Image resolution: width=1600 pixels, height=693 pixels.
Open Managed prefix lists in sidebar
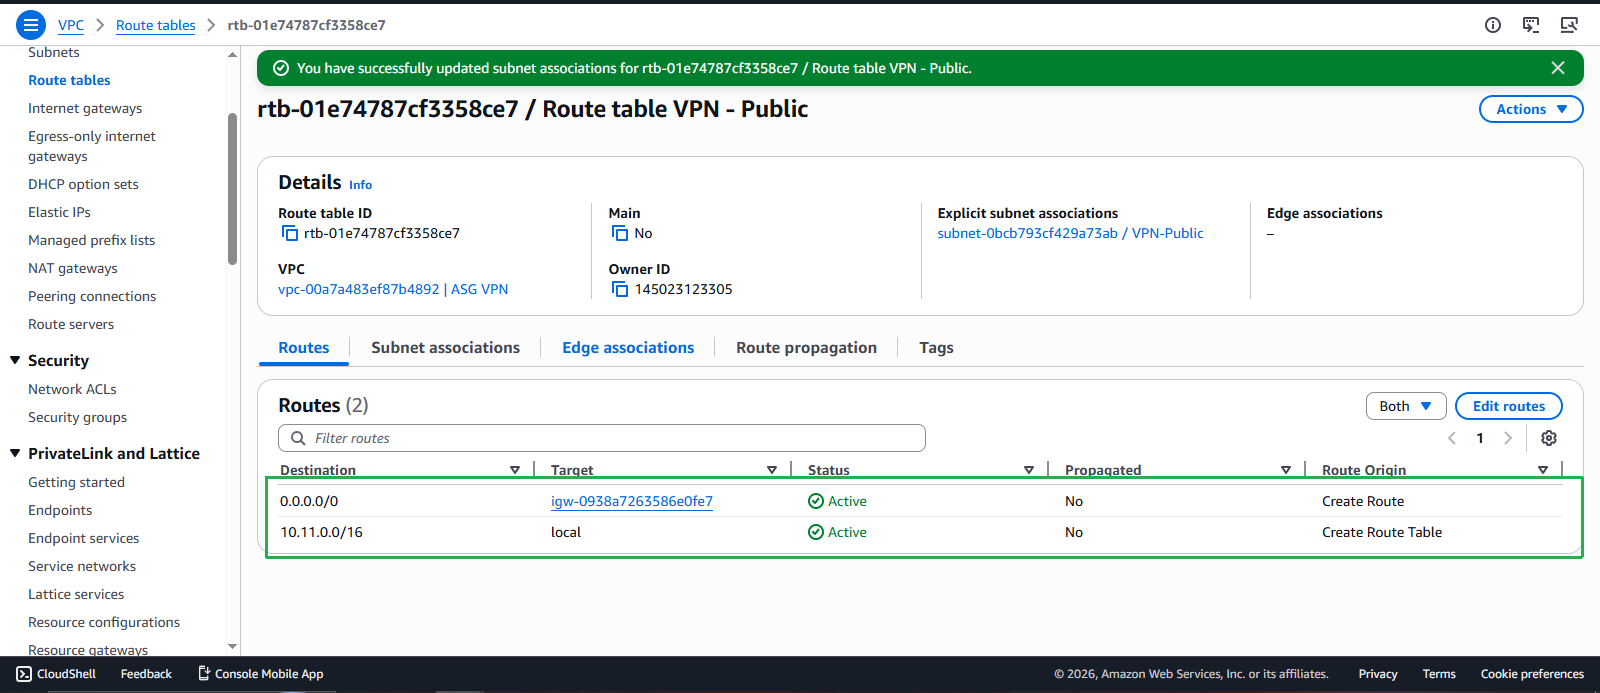(91, 240)
